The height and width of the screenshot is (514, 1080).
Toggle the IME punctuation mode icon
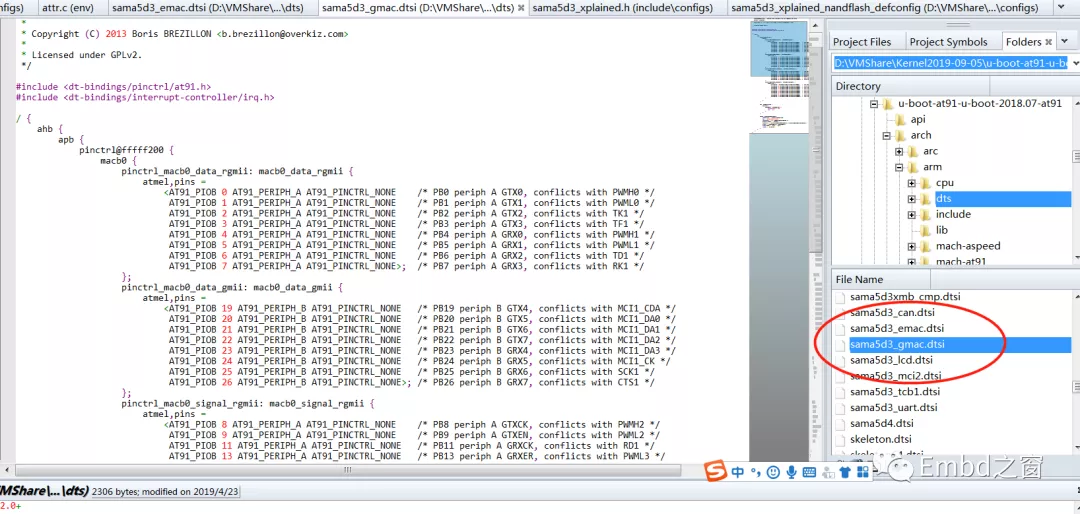[x=755, y=473]
